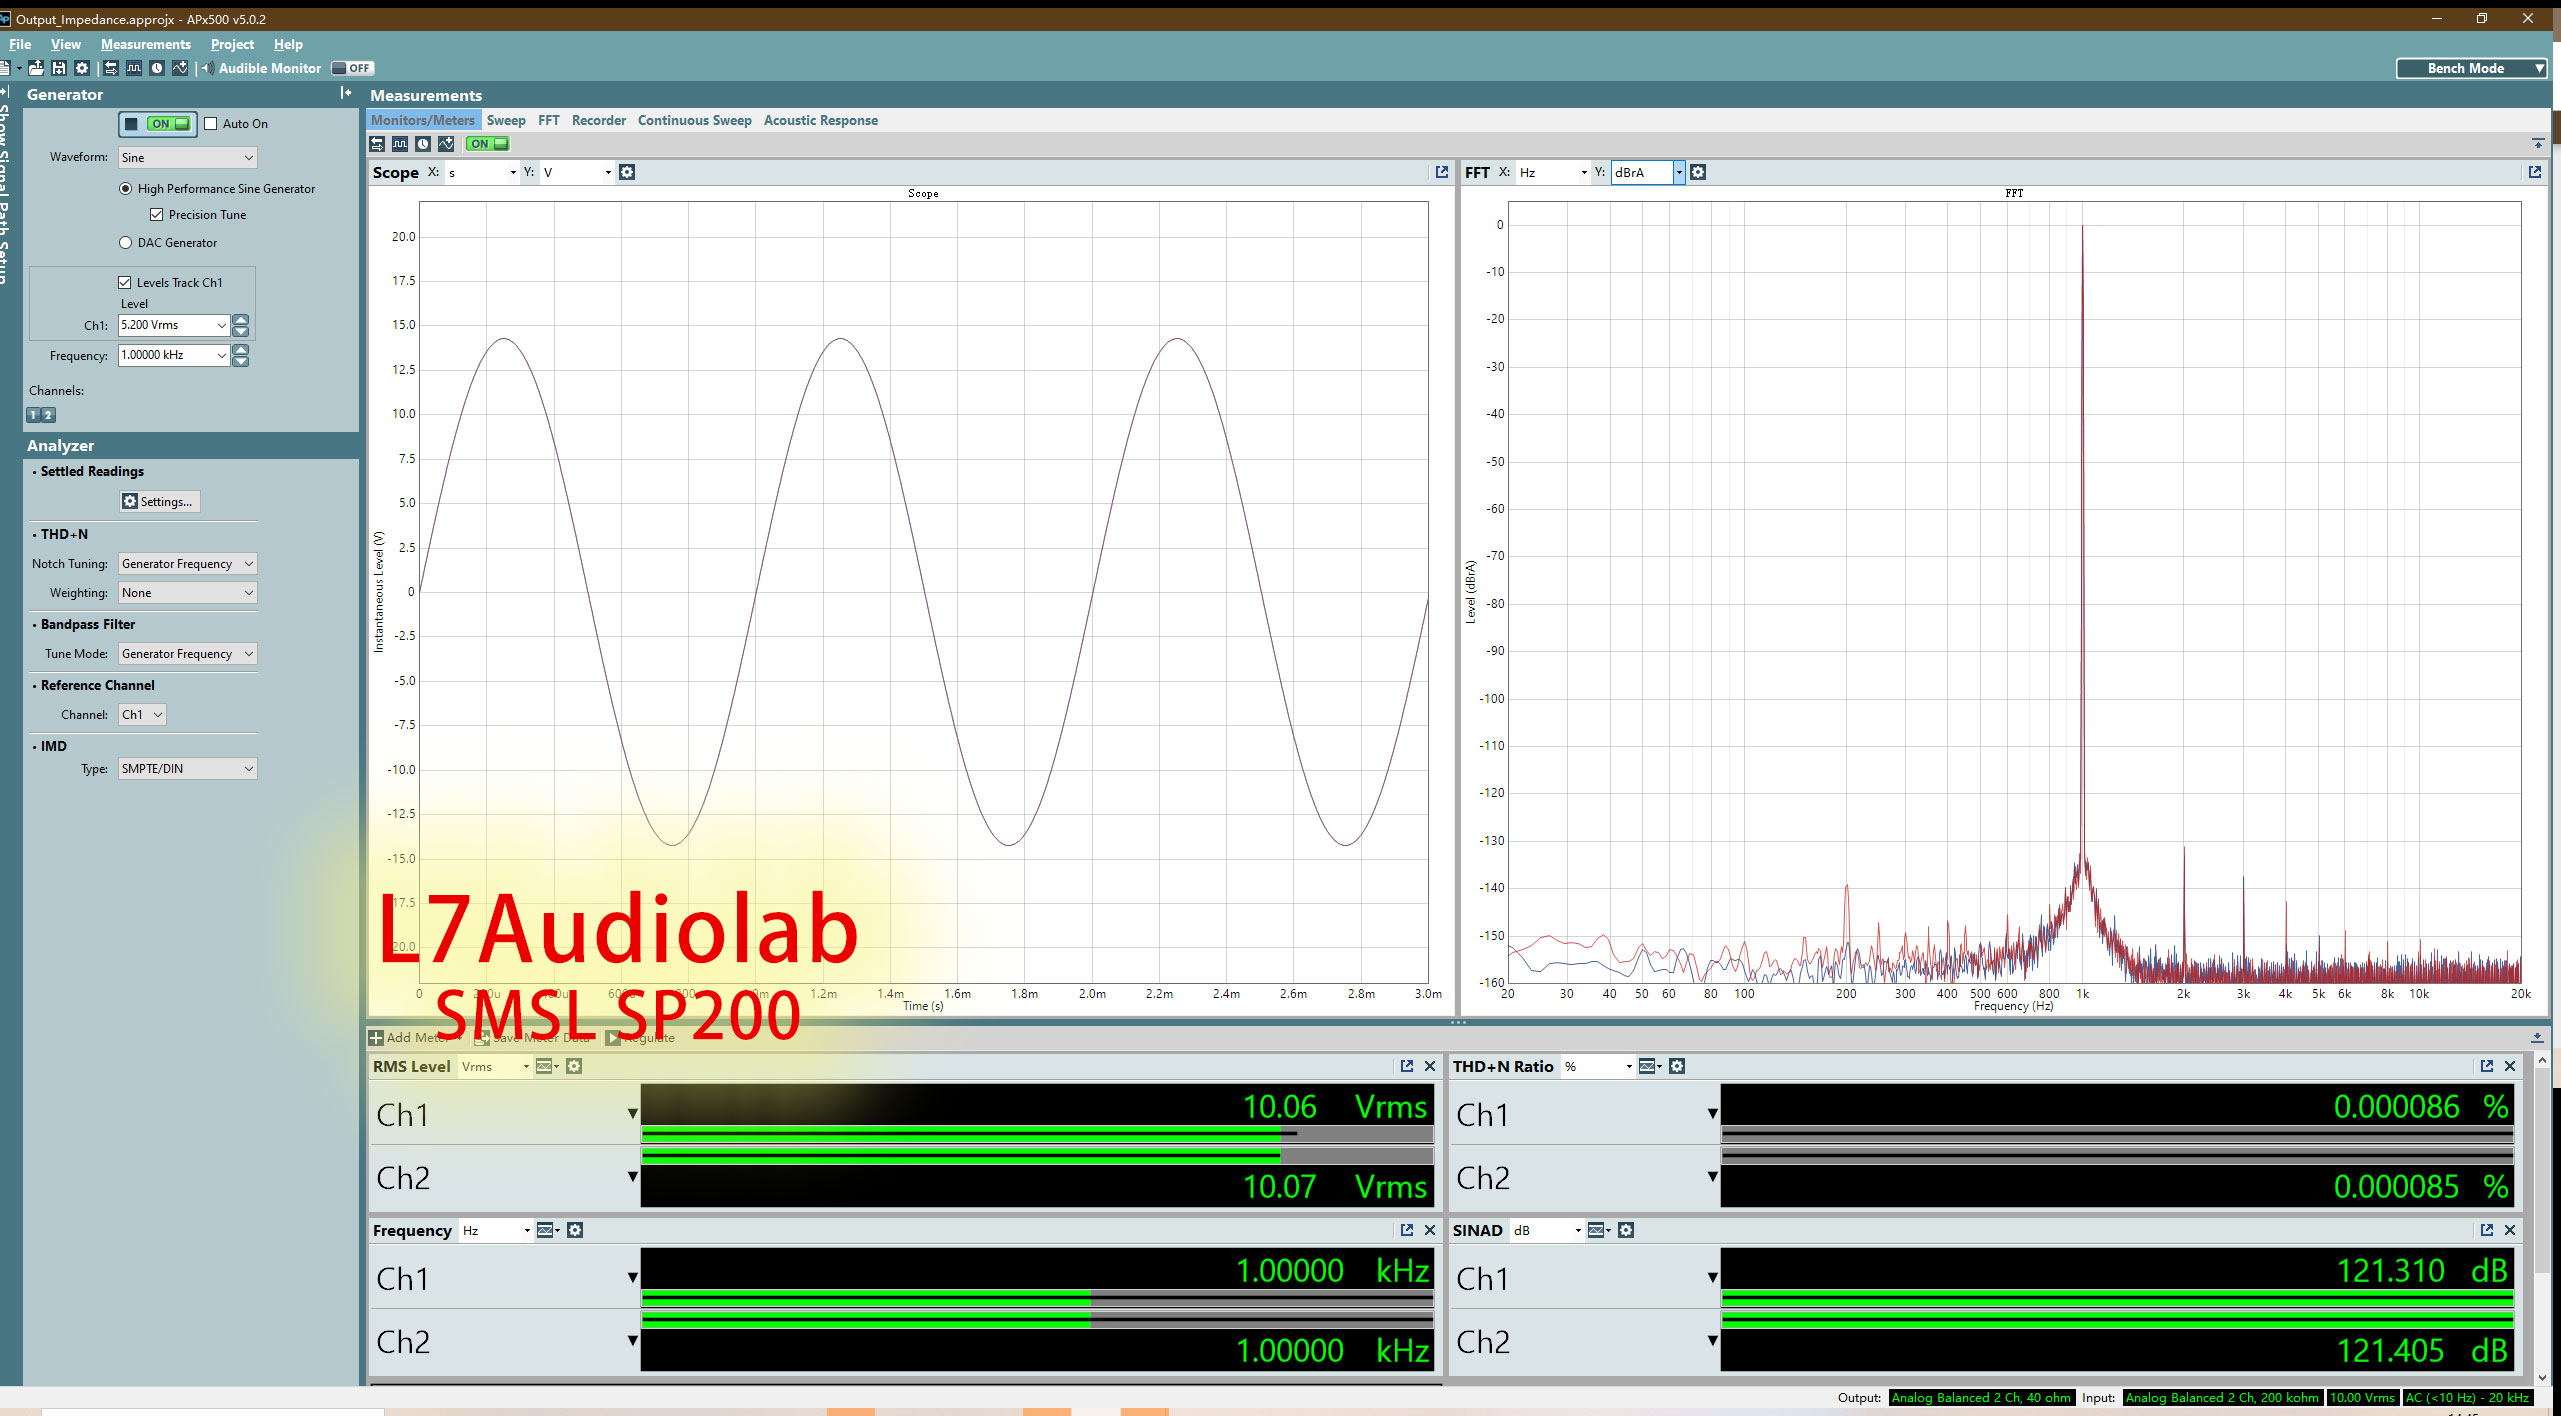Switch to Acoustic Response tab
Image resolution: width=2561 pixels, height=1416 pixels.
[x=820, y=120]
